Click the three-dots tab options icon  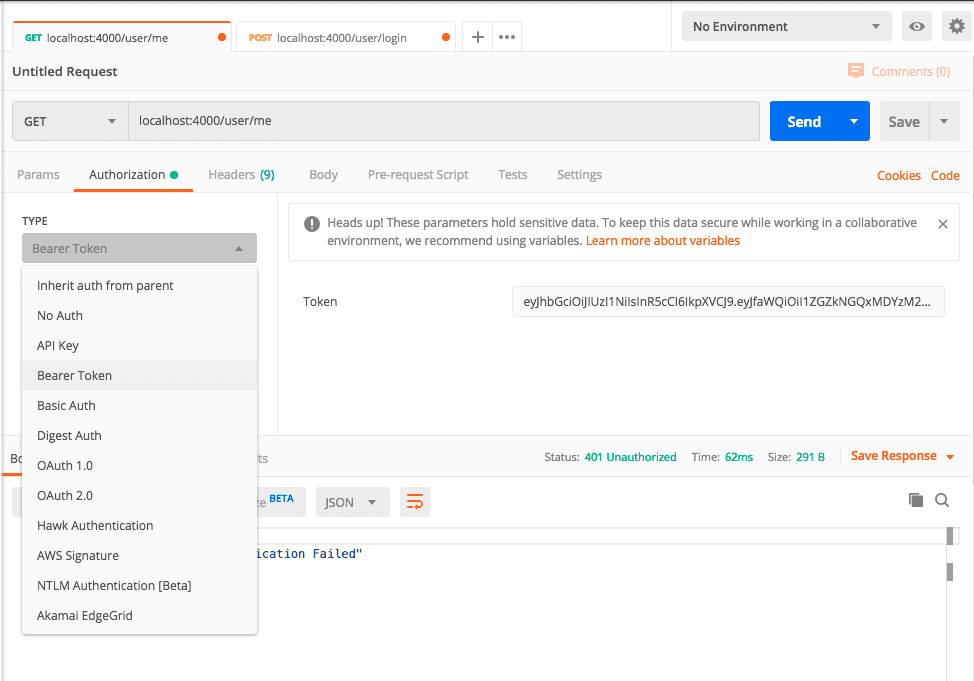507,37
